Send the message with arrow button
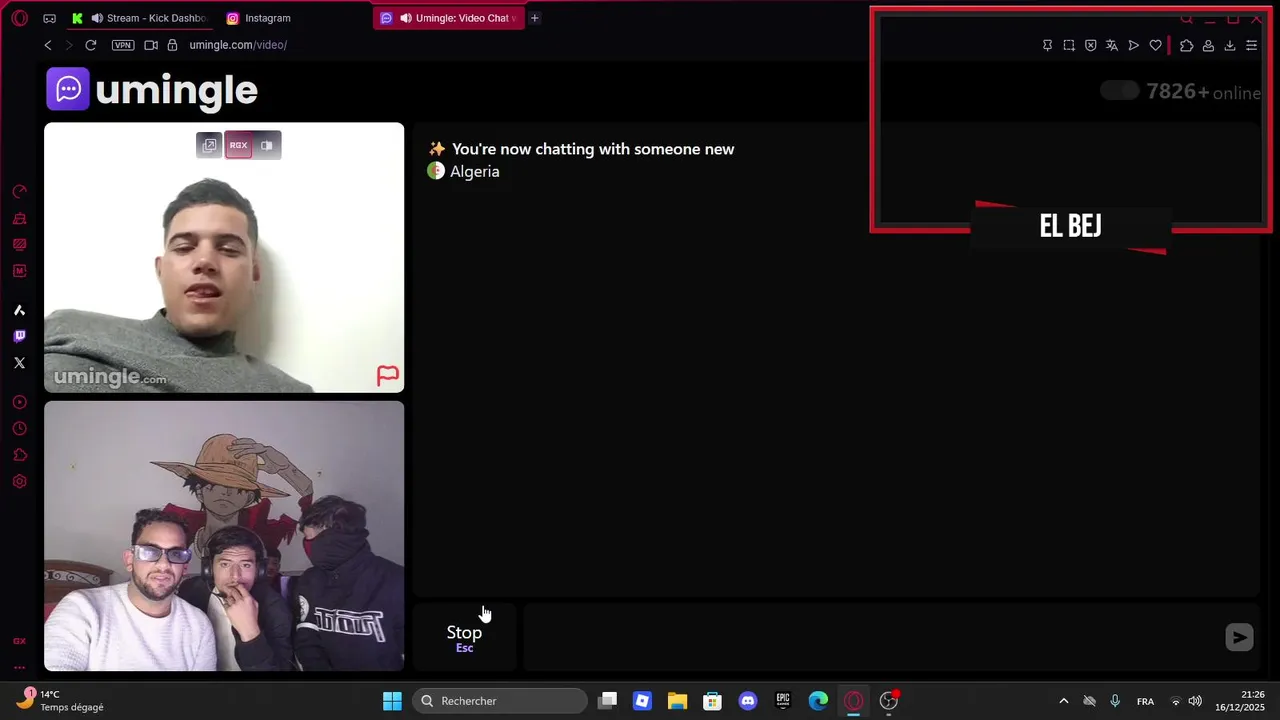Screen dimensions: 1280x720 point(1239,637)
